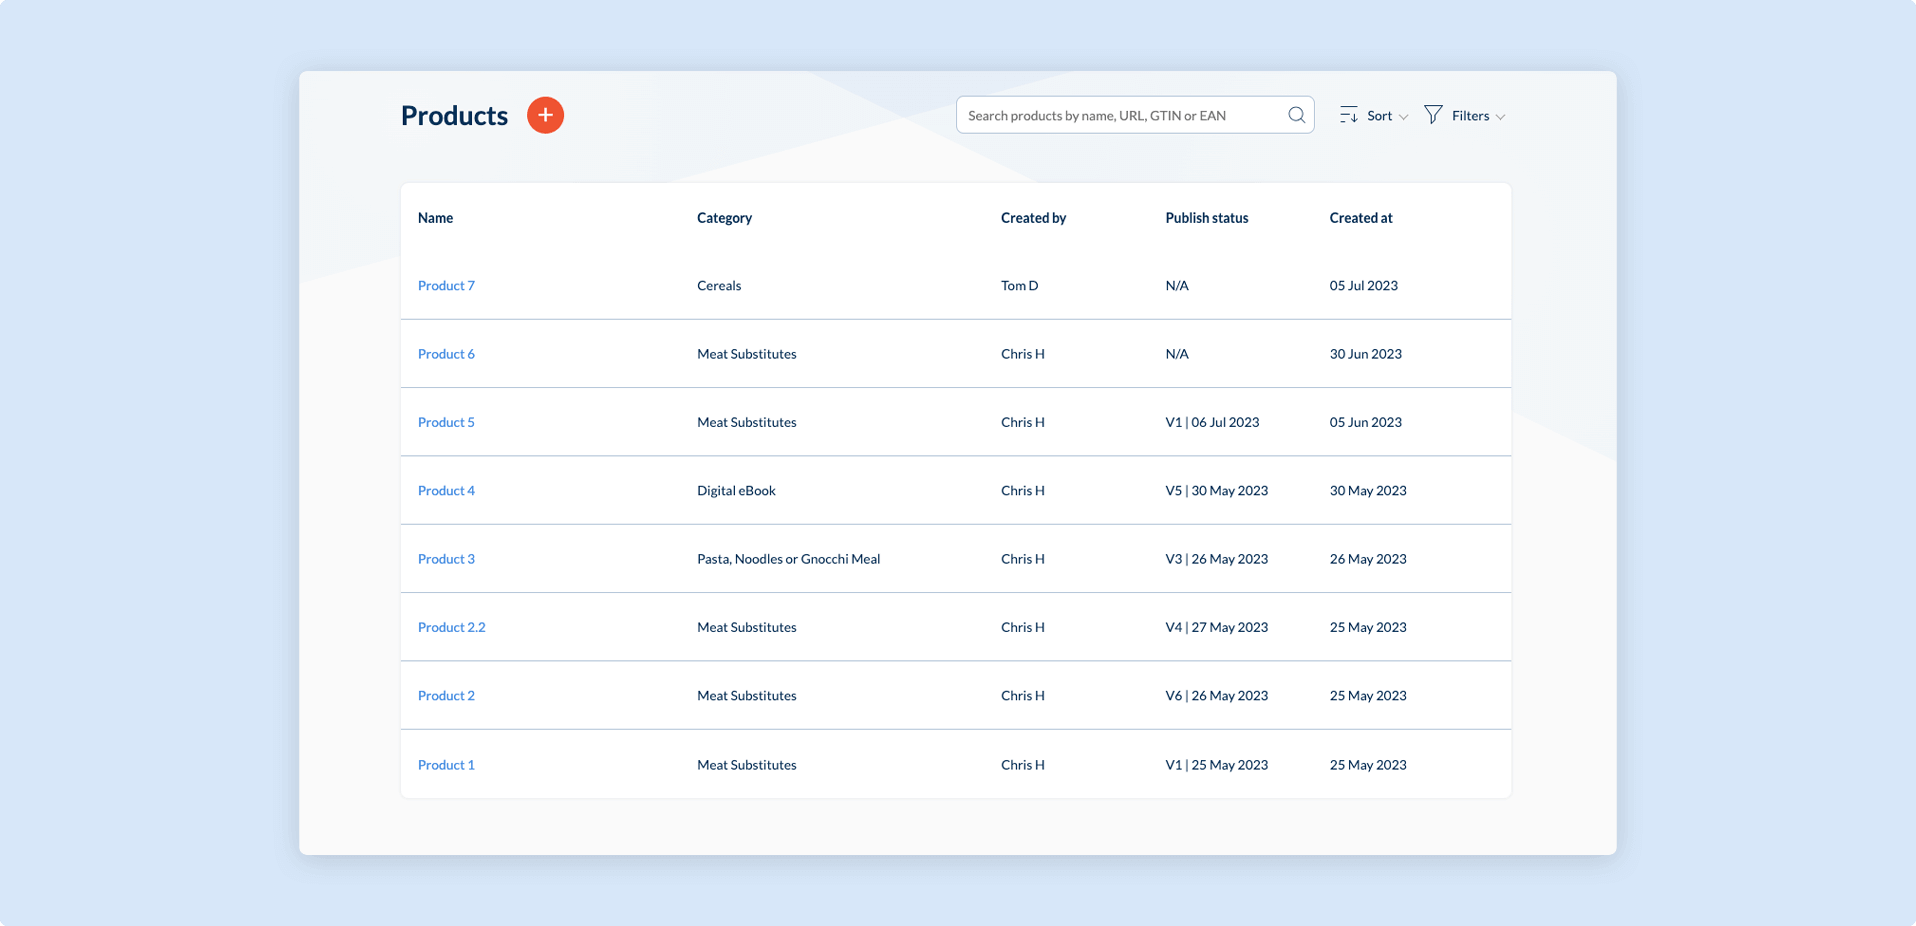Screen dimensions: 1916x926
Task: Open the Product 6 link
Action: (x=446, y=354)
